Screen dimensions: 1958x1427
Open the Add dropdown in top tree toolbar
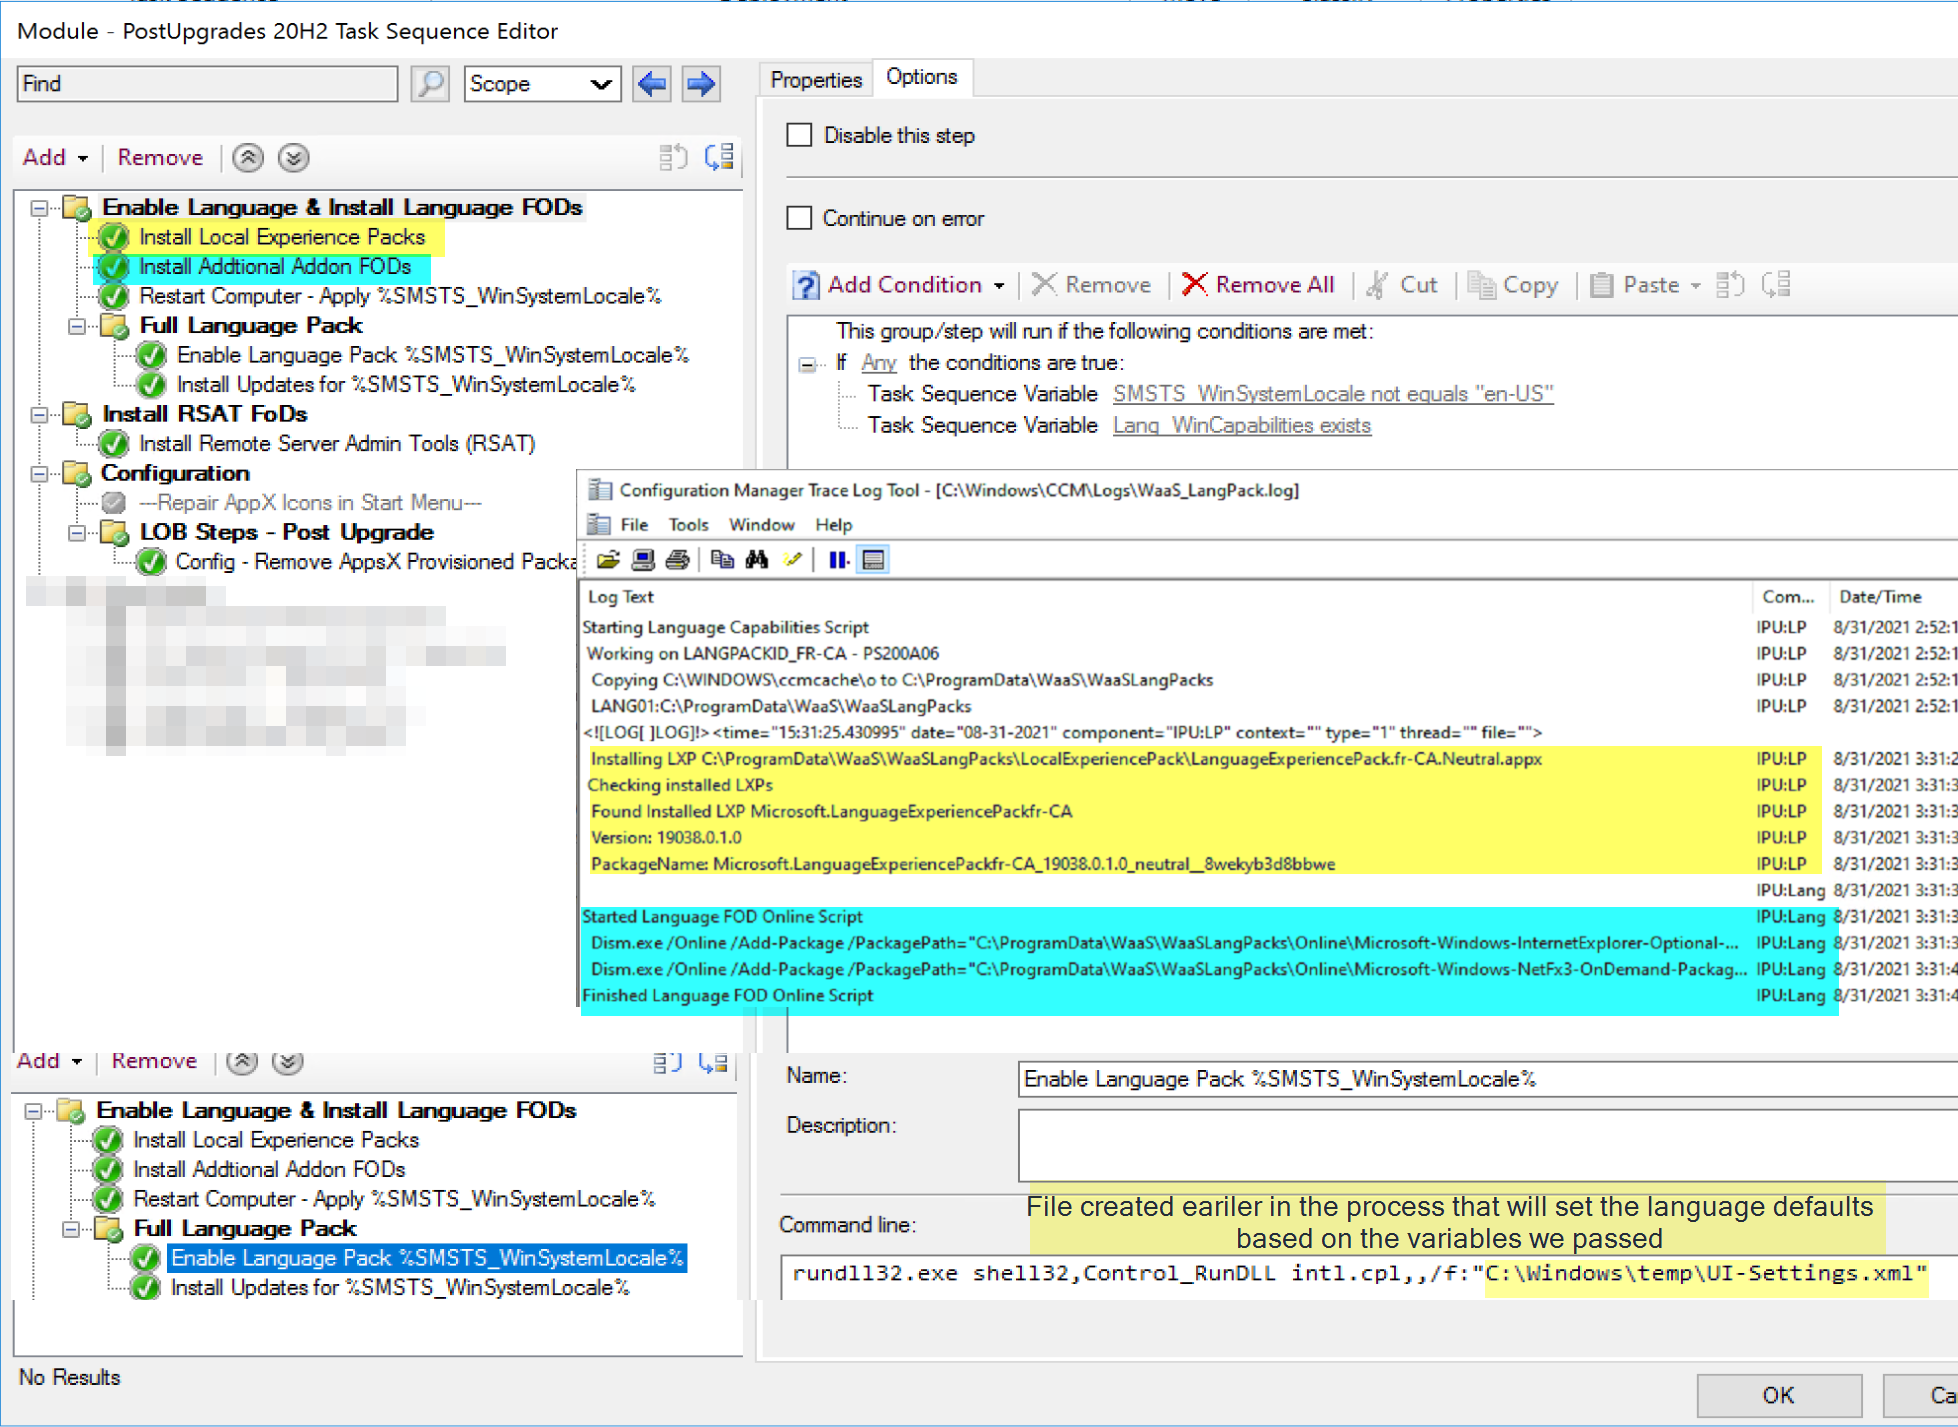click(55, 157)
